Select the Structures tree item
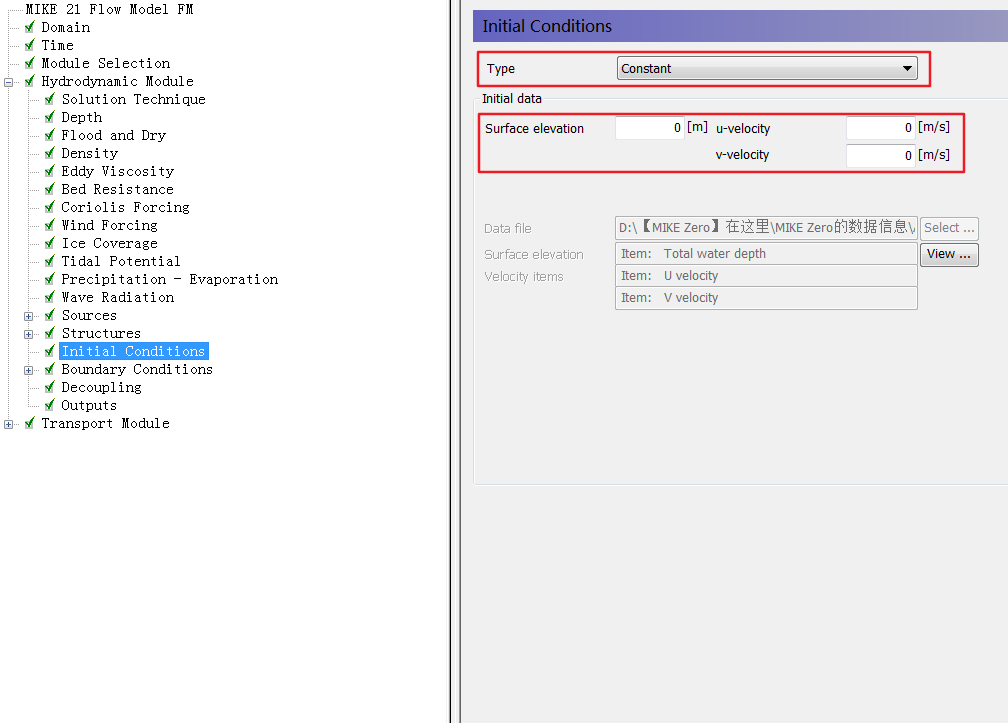Screen dimensions: 1008x723 tap(101, 333)
